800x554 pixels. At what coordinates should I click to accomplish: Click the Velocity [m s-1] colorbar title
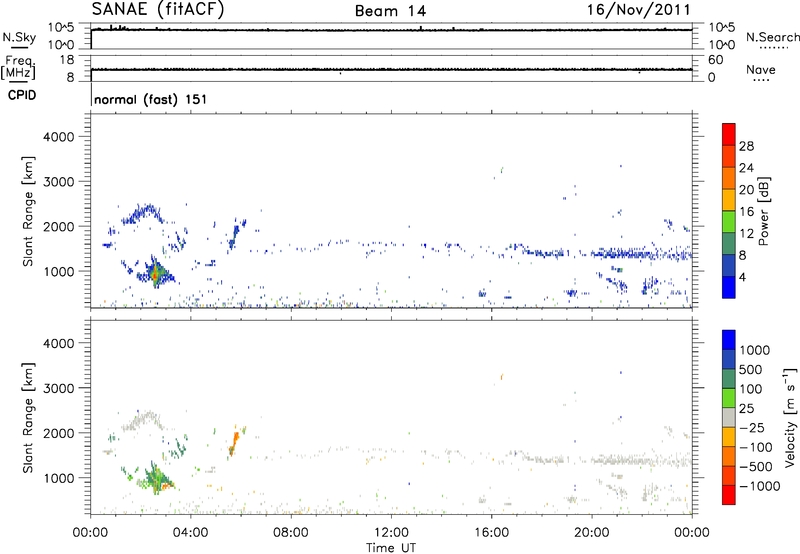point(790,417)
